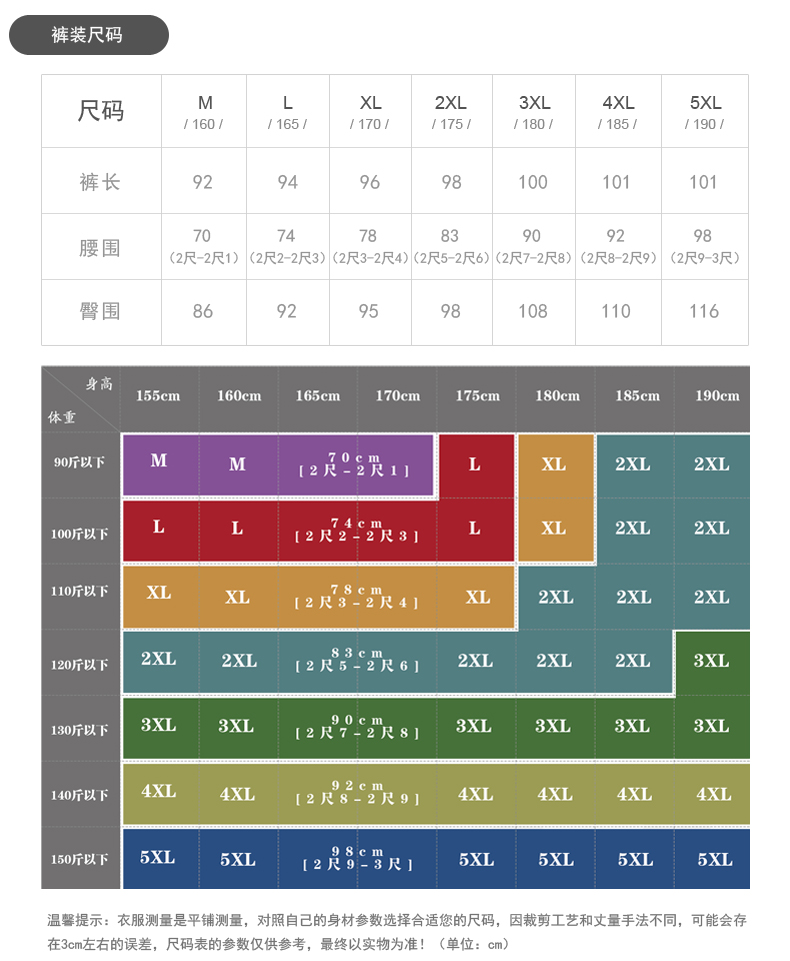Select the 裤长 value 100 cell

[533, 182]
